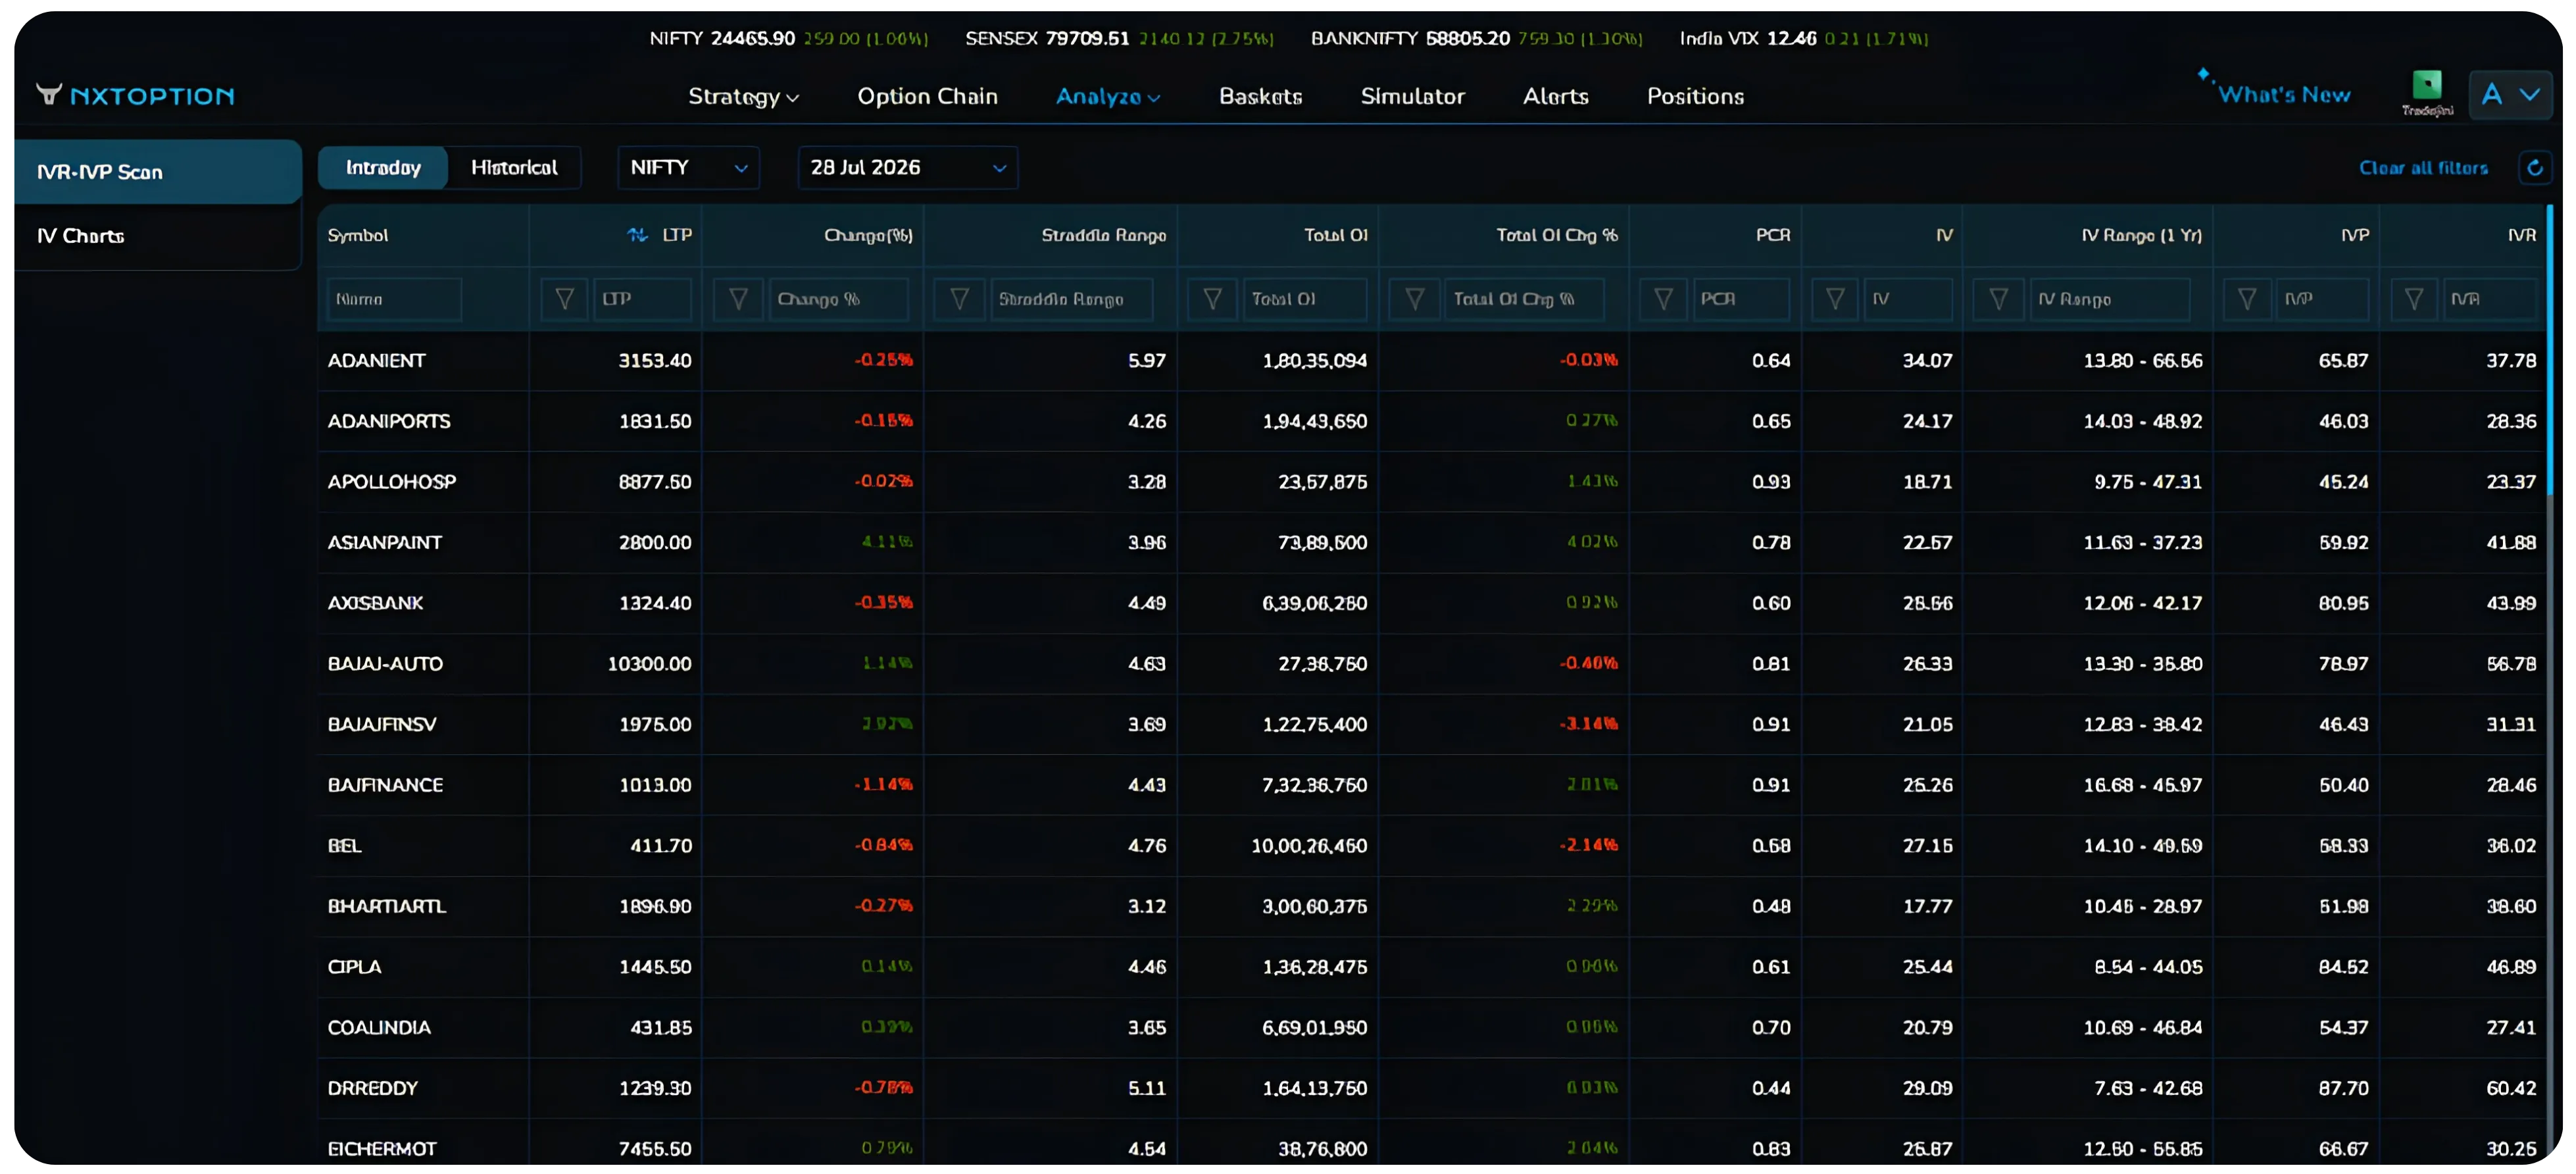Go to Positions

(x=1695, y=97)
